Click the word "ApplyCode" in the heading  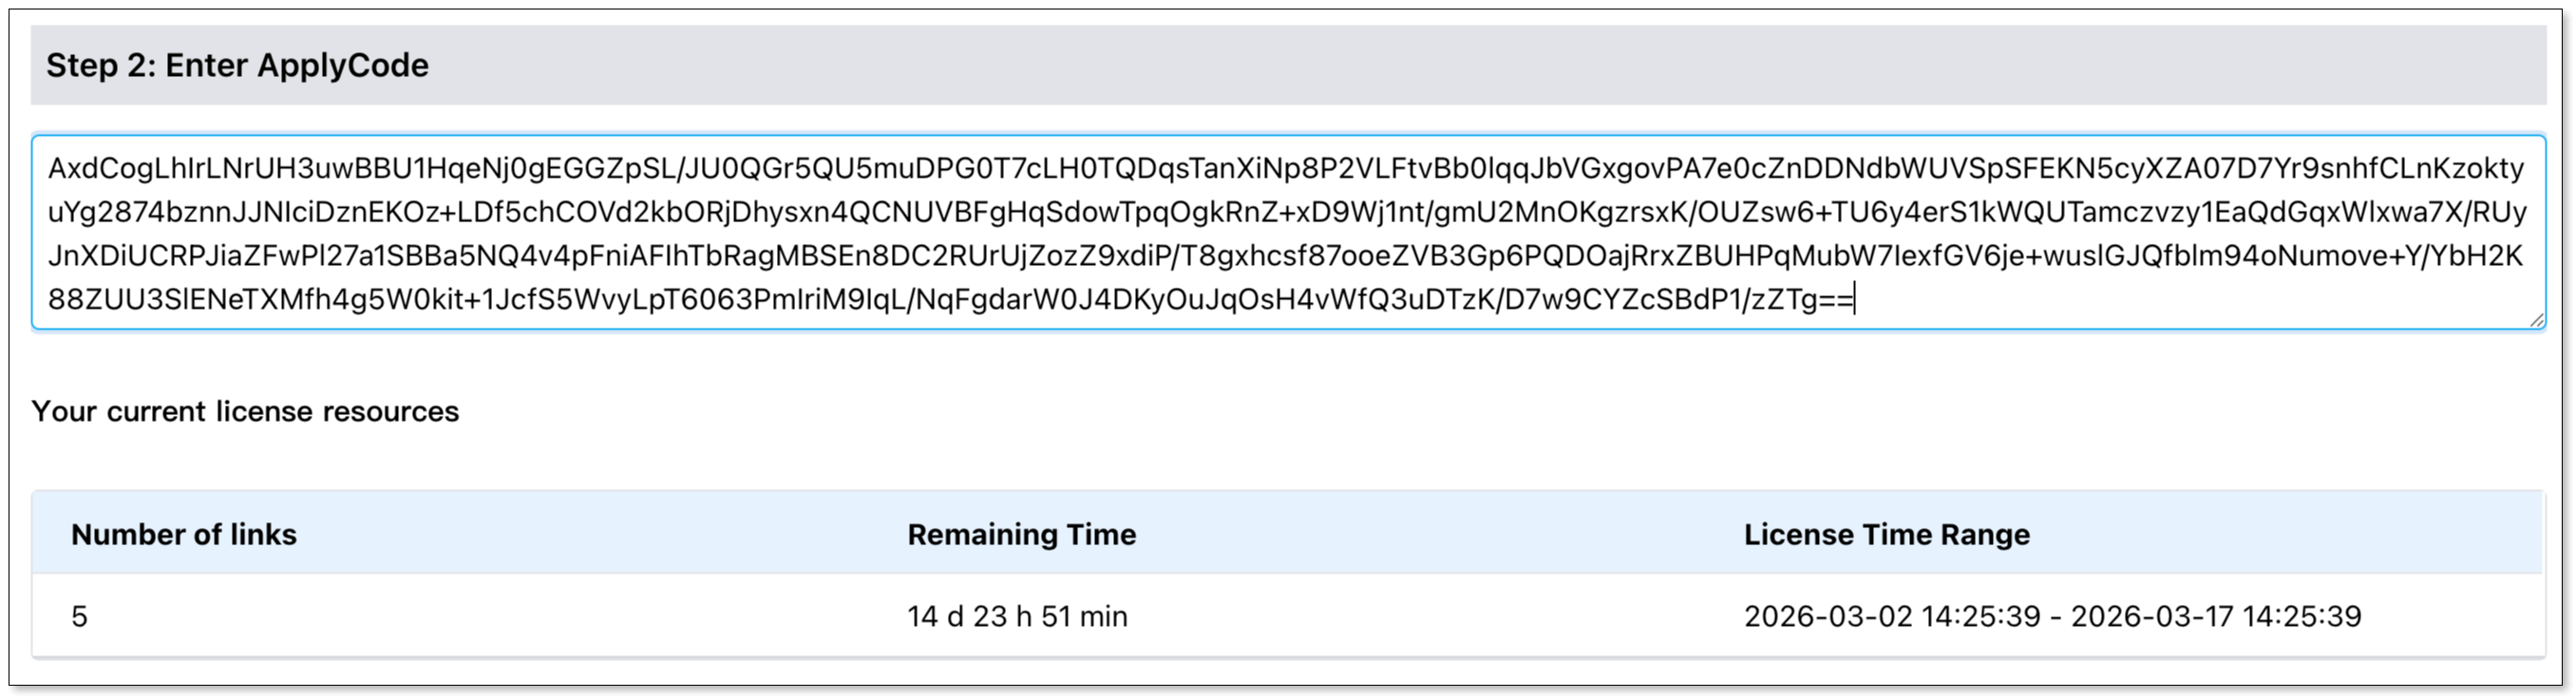click(x=343, y=65)
